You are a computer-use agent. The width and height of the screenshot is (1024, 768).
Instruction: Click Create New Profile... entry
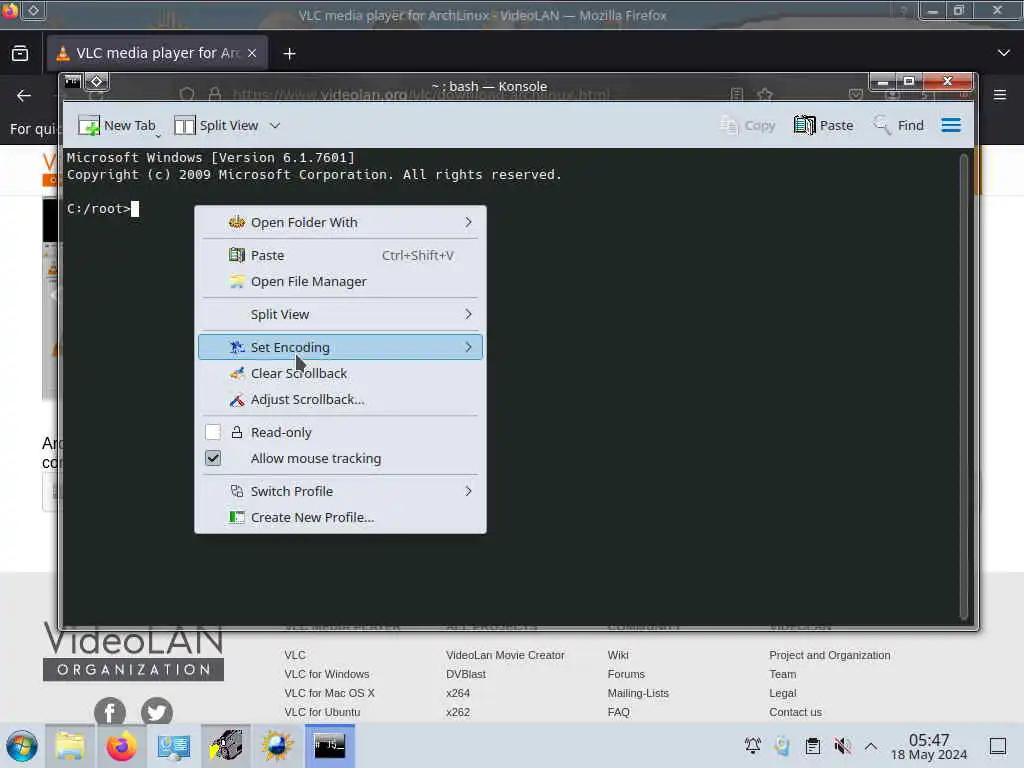340,517
